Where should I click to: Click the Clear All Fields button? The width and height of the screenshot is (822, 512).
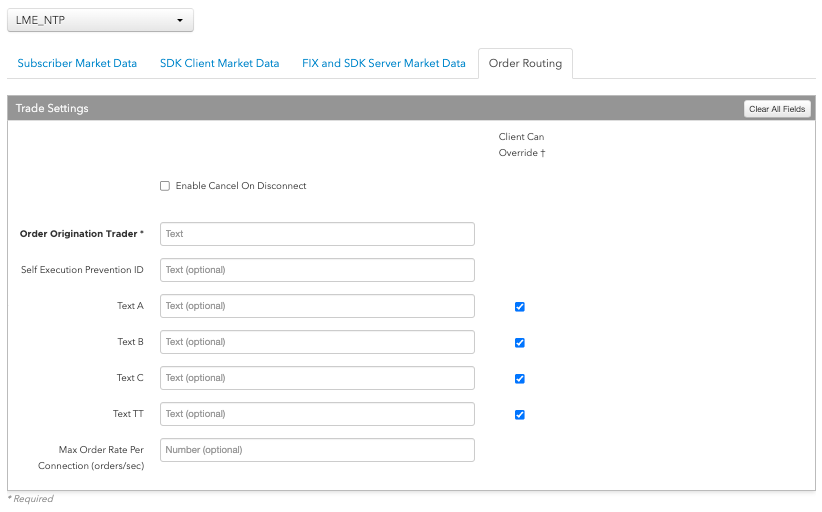[x=777, y=109]
